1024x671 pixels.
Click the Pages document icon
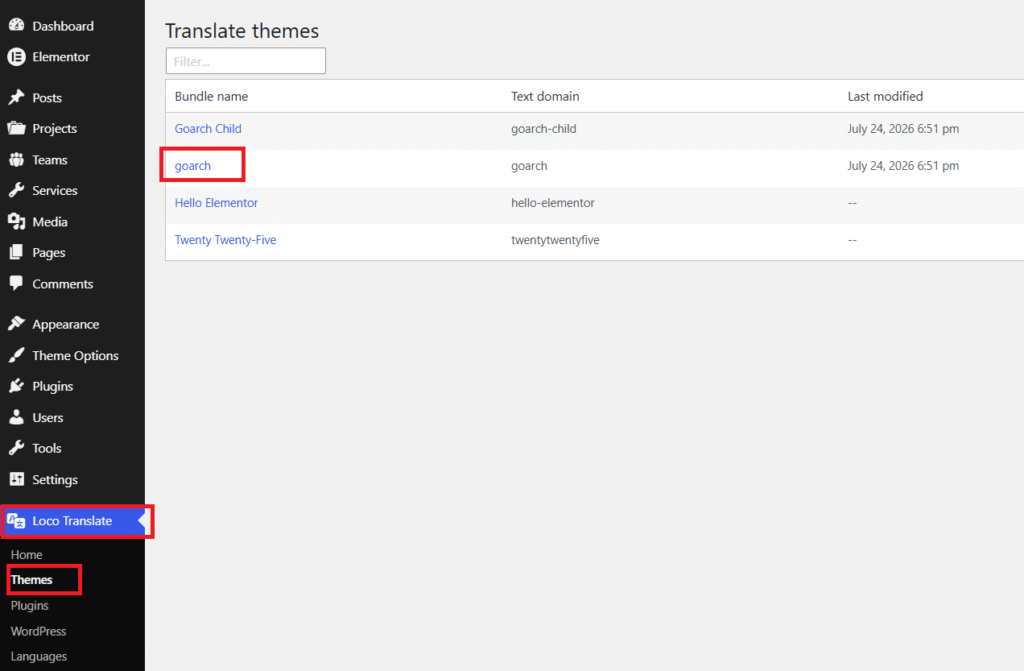(16, 252)
